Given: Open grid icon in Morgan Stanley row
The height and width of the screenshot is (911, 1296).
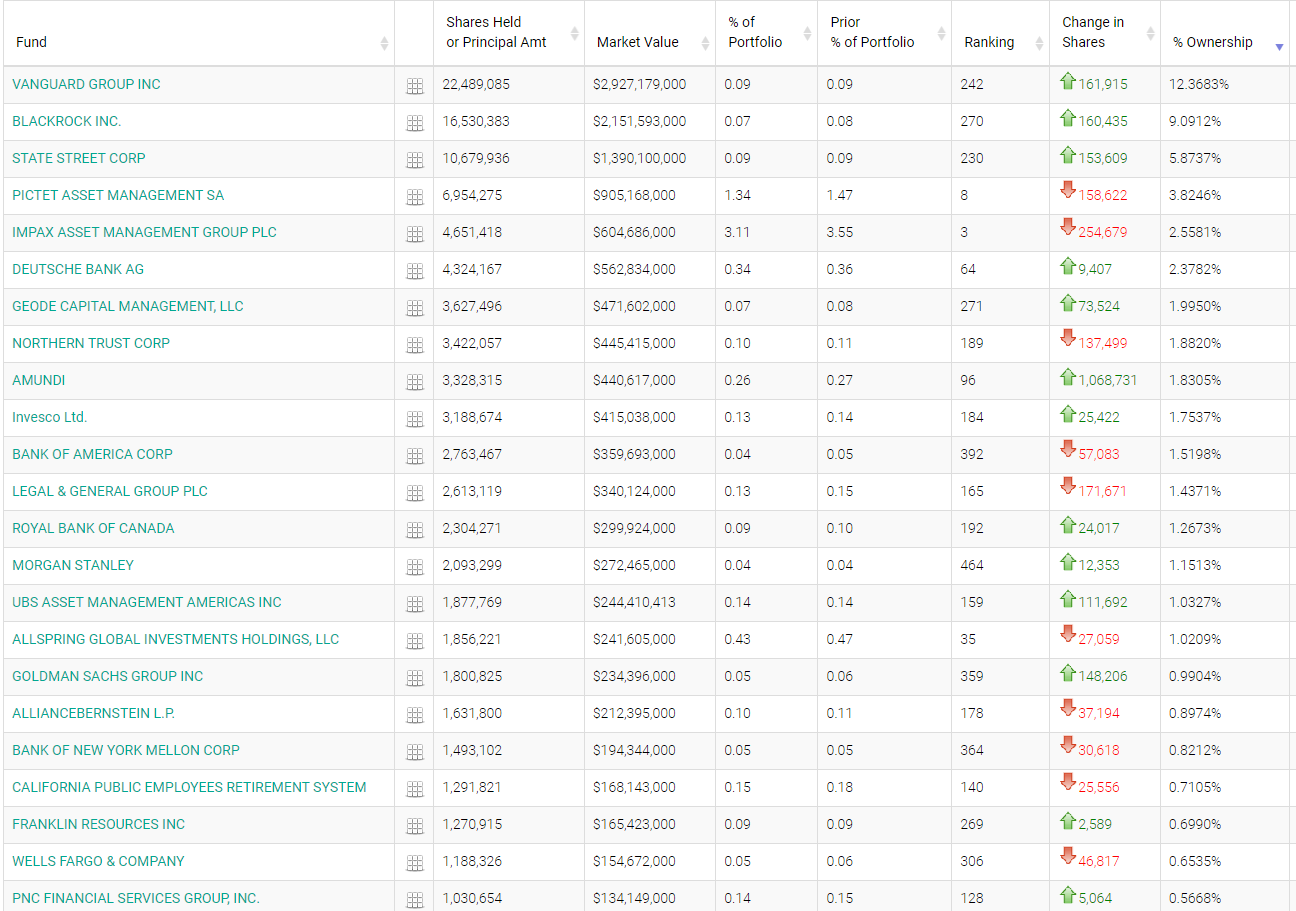Looking at the screenshot, I should click(415, 567).
